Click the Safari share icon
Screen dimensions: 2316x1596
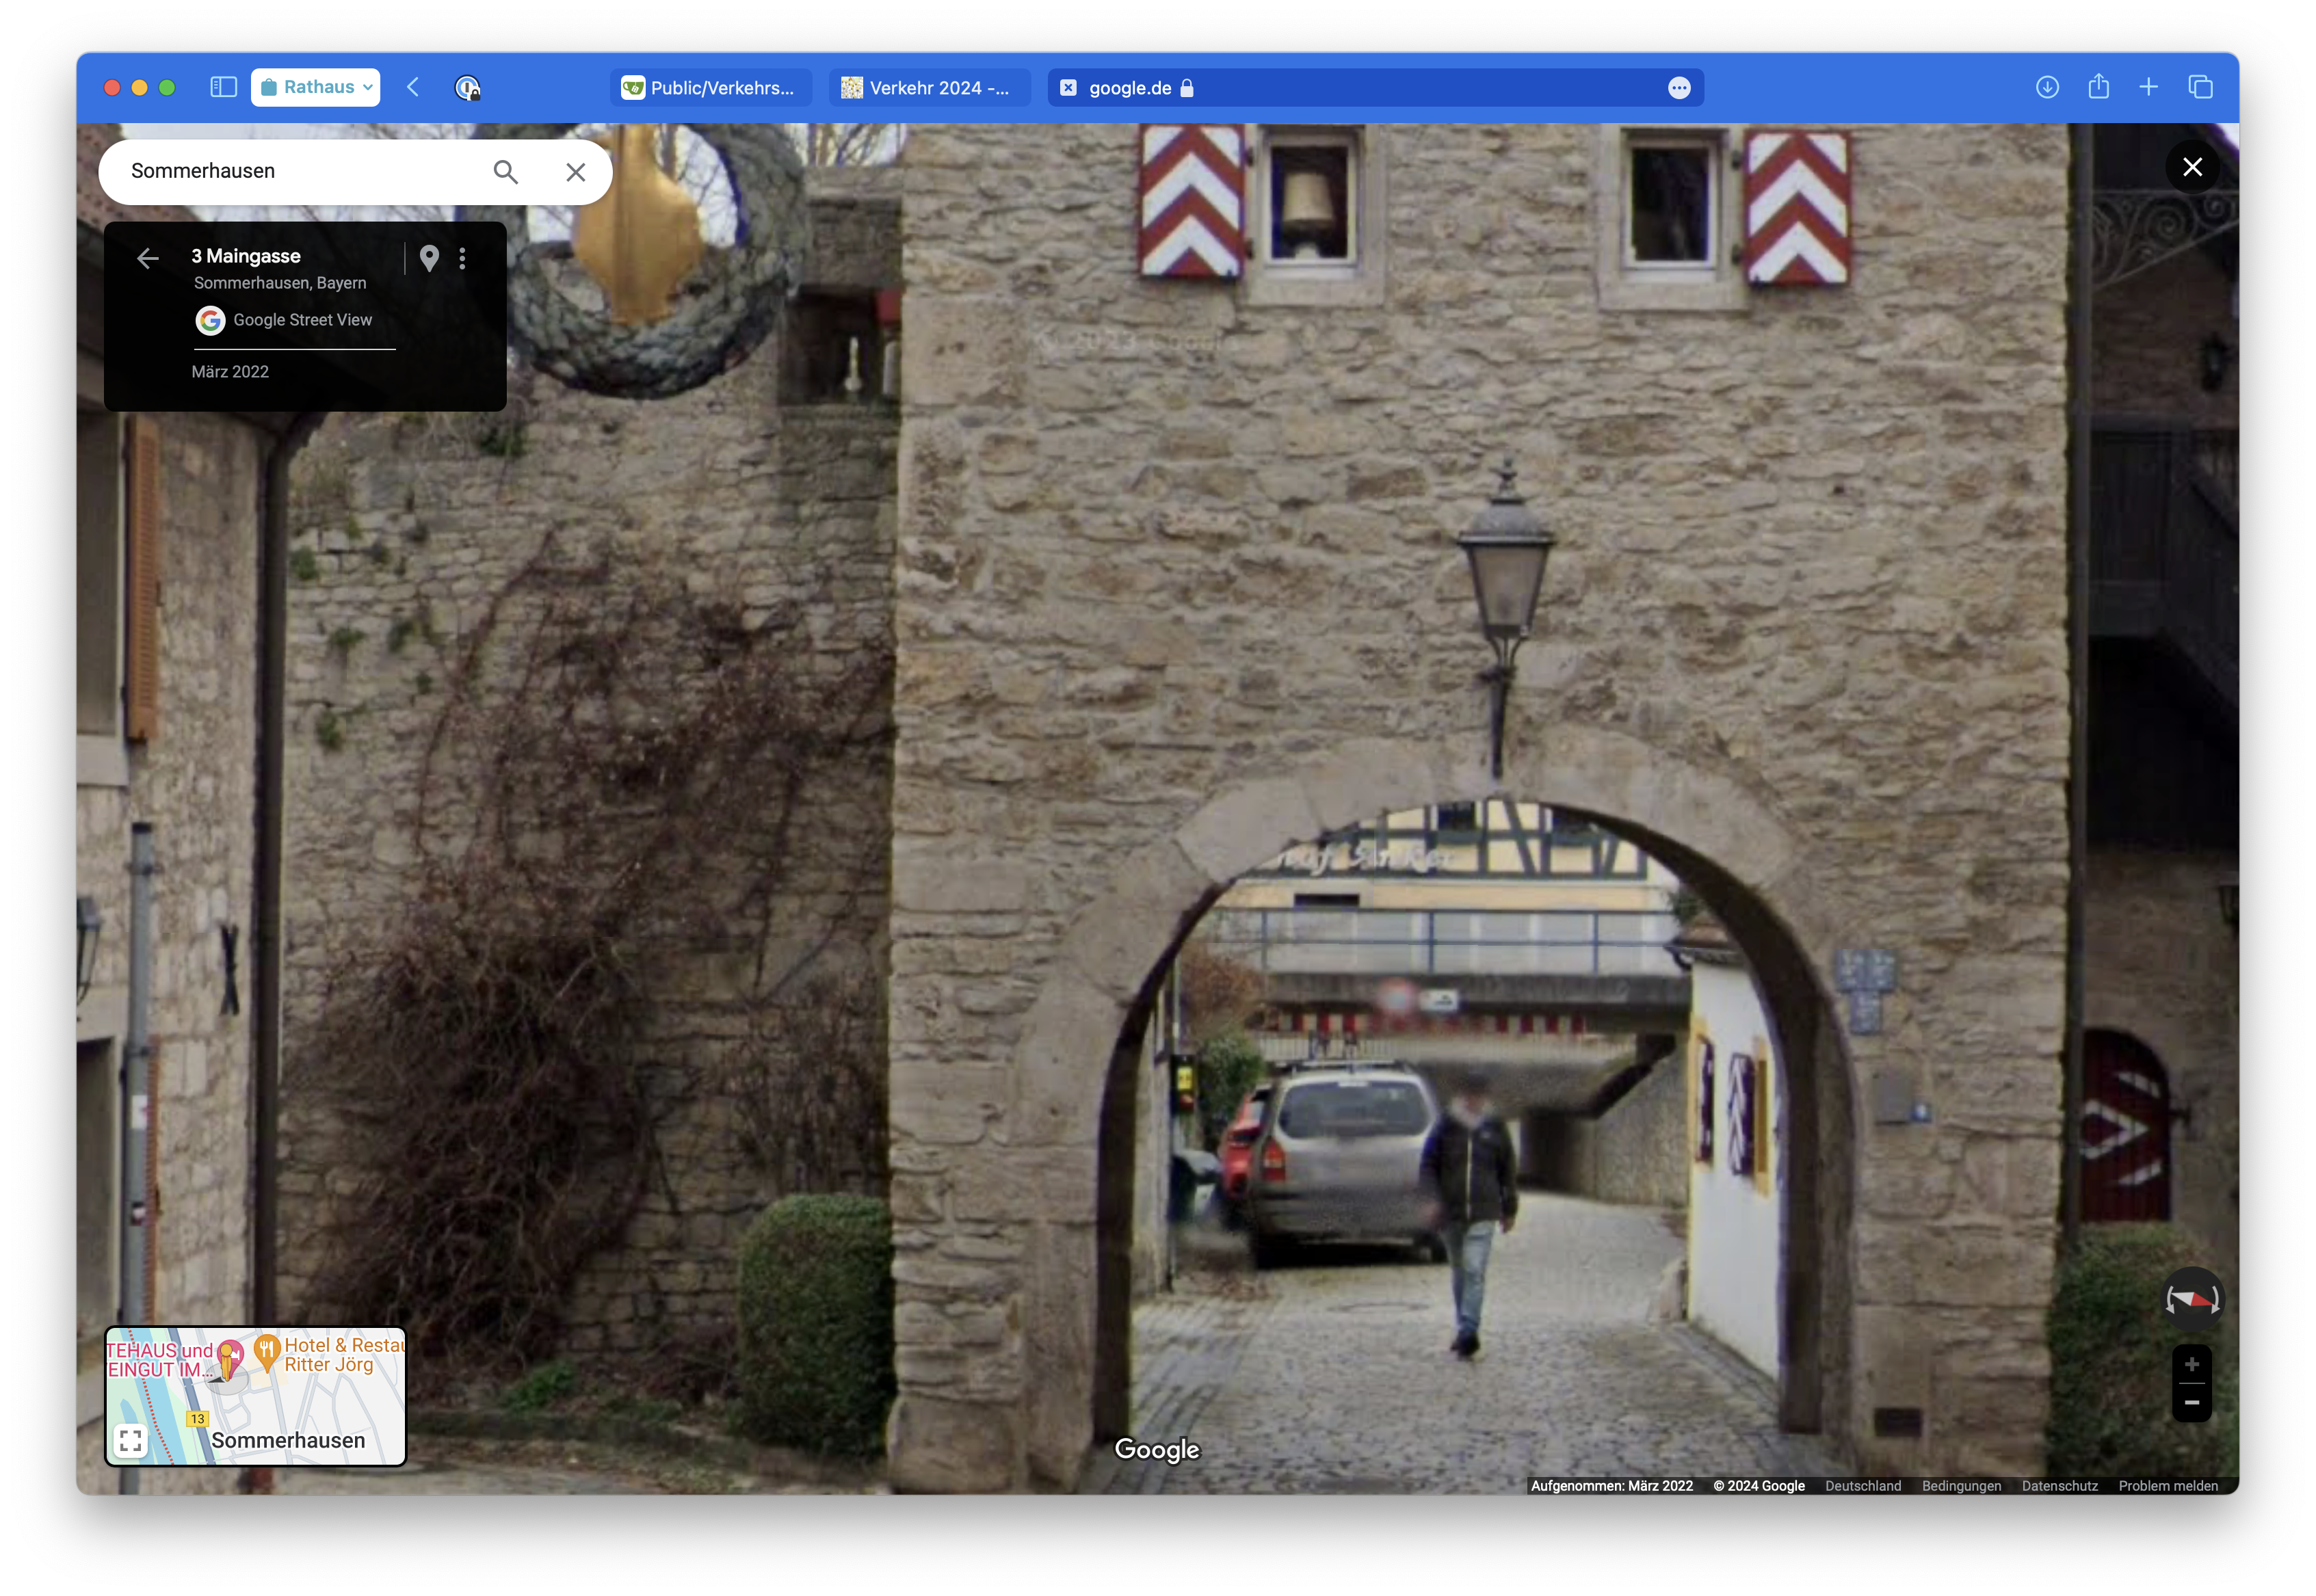tap(2098, 87)
